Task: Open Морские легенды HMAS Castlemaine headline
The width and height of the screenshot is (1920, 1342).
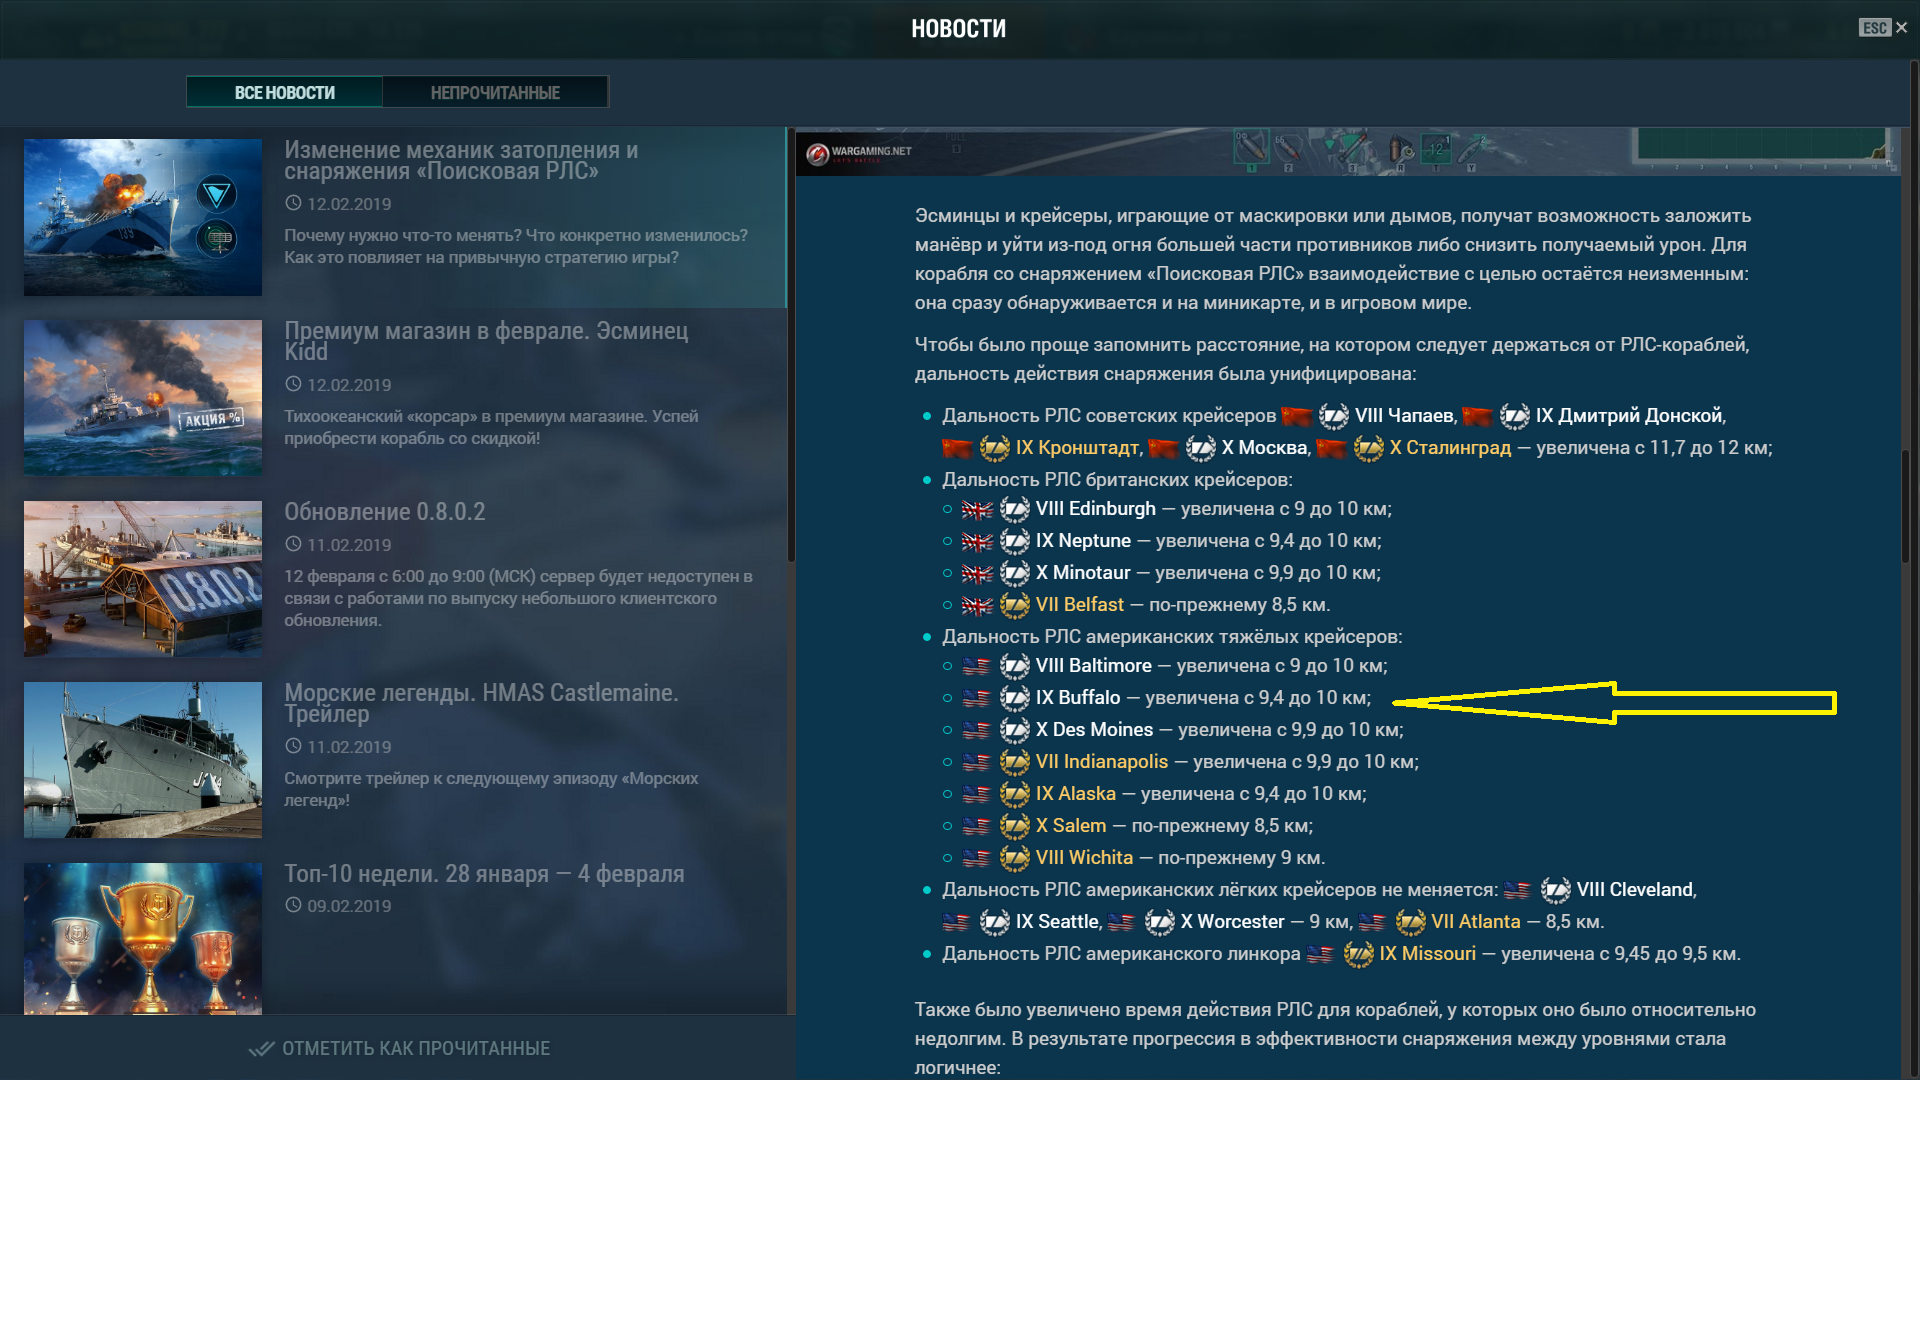Action: tap(481, 703)
